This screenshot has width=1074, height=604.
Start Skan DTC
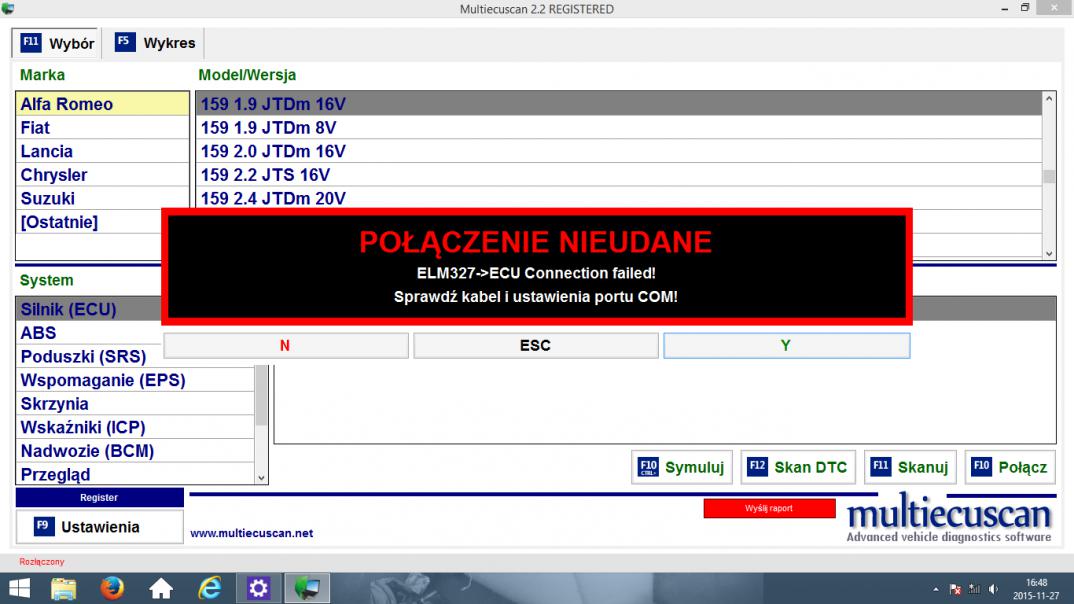(x=798, y=468)
